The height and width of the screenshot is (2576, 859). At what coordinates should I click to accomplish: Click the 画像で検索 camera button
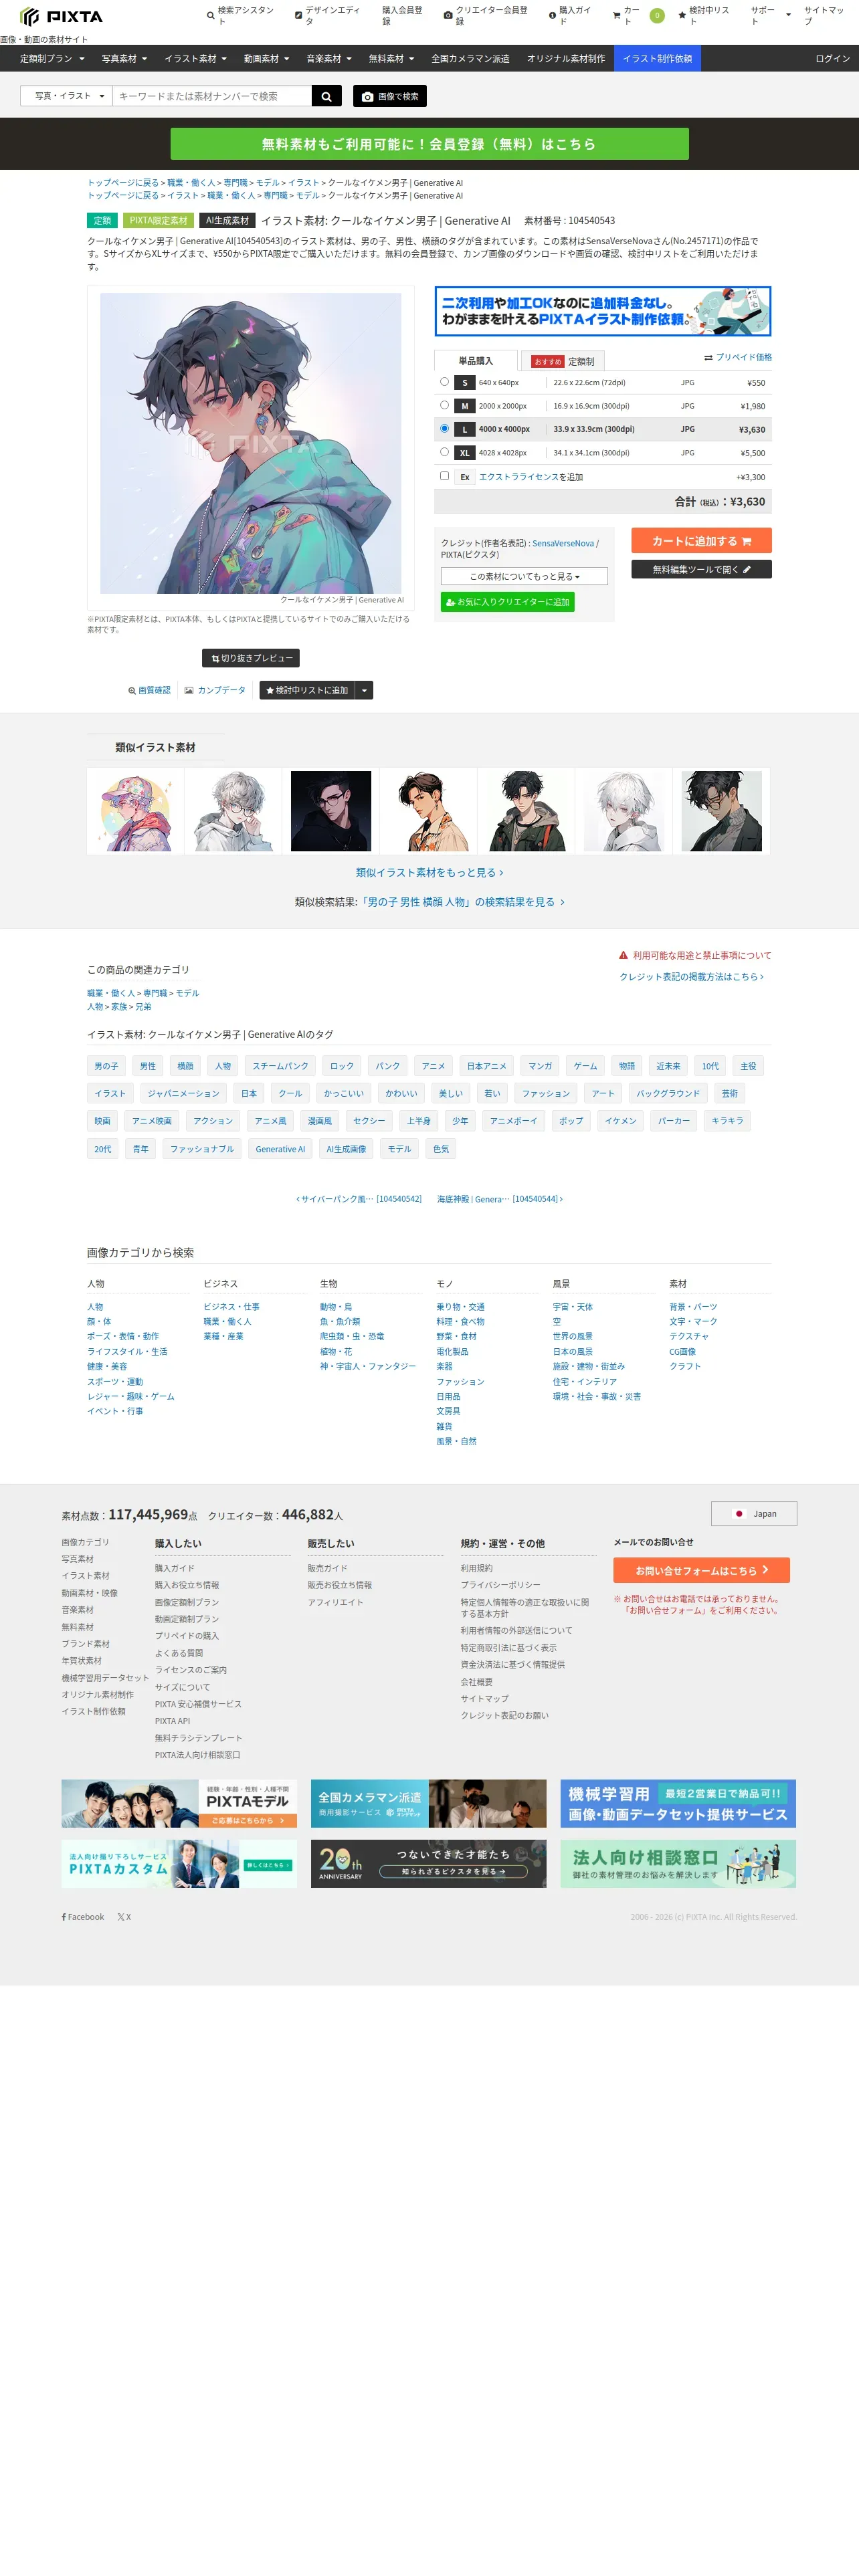tap(390, 96)
